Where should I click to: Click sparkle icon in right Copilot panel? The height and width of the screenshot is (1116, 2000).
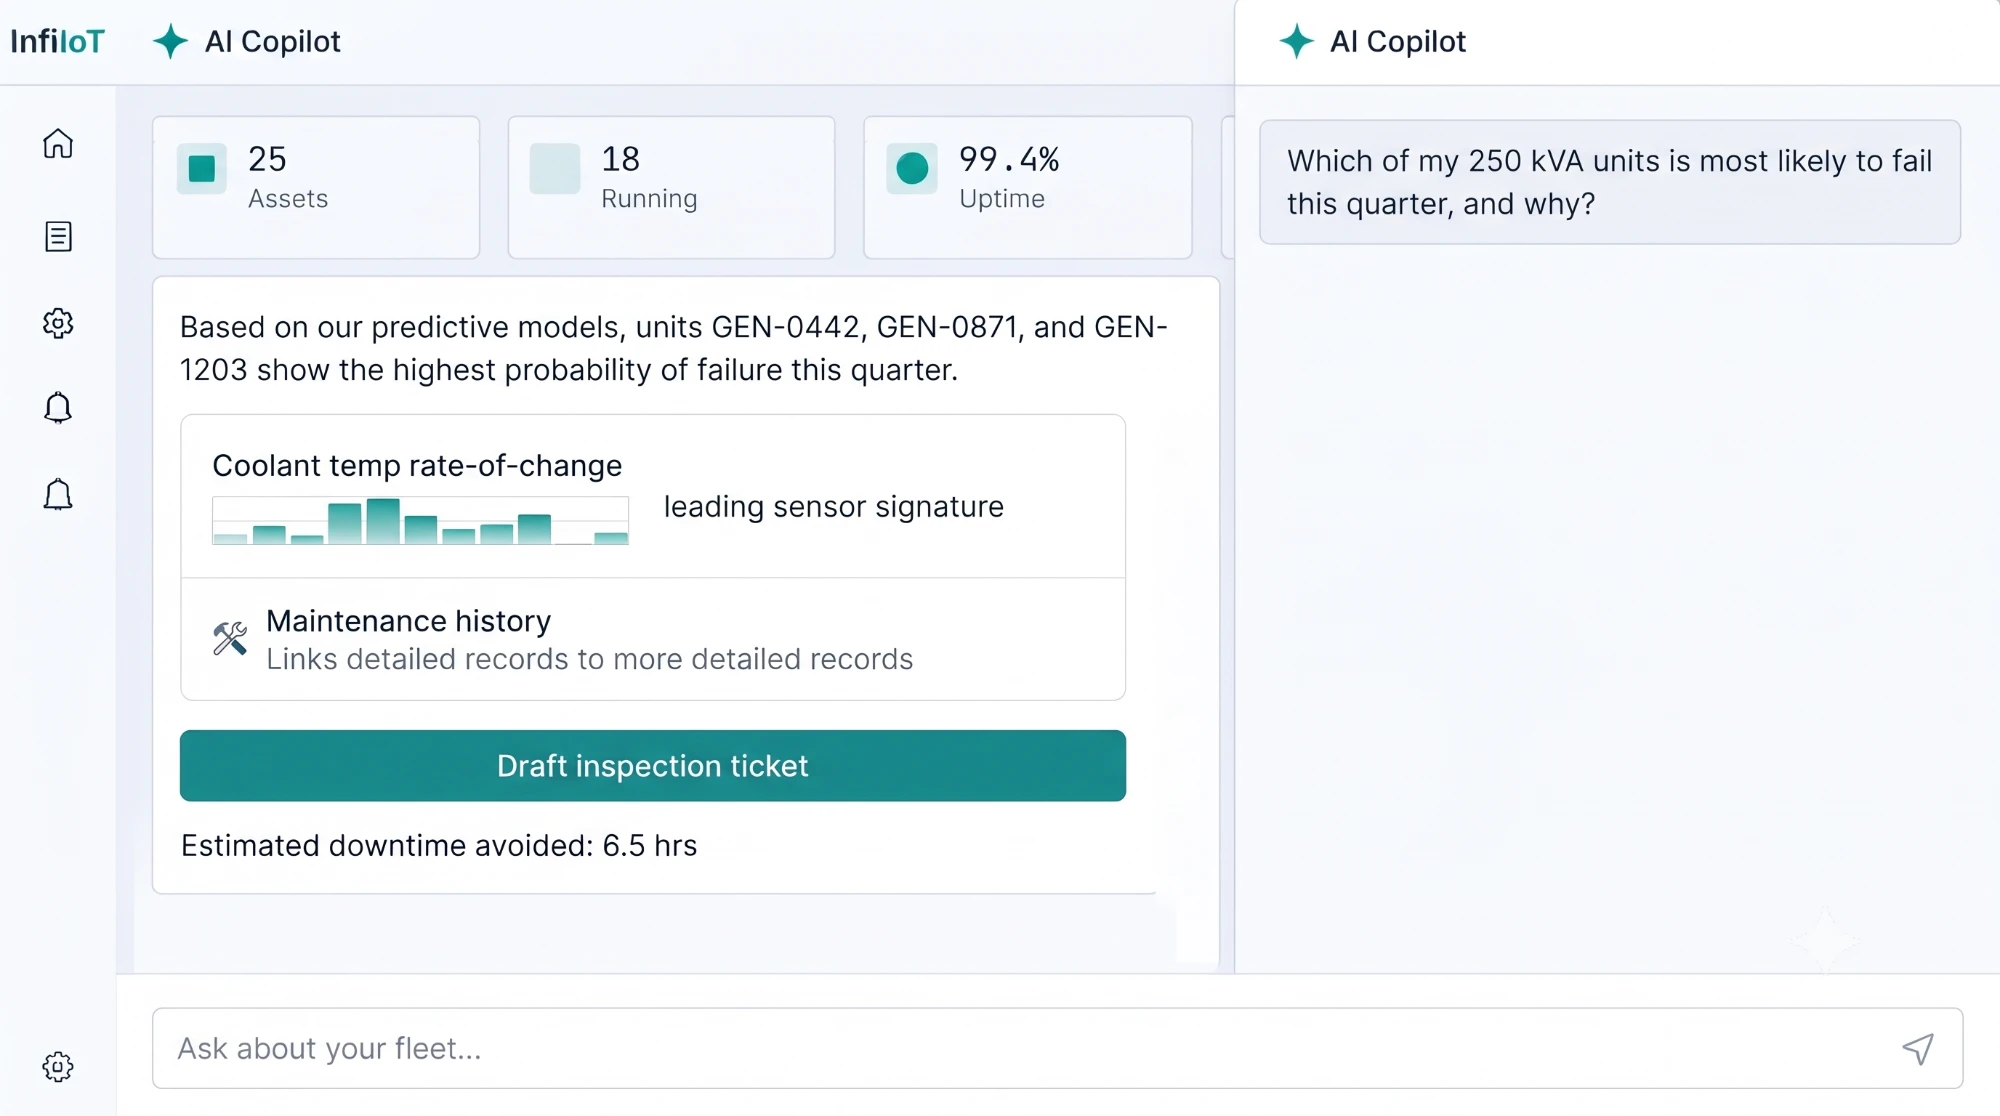pos(1296,41)
